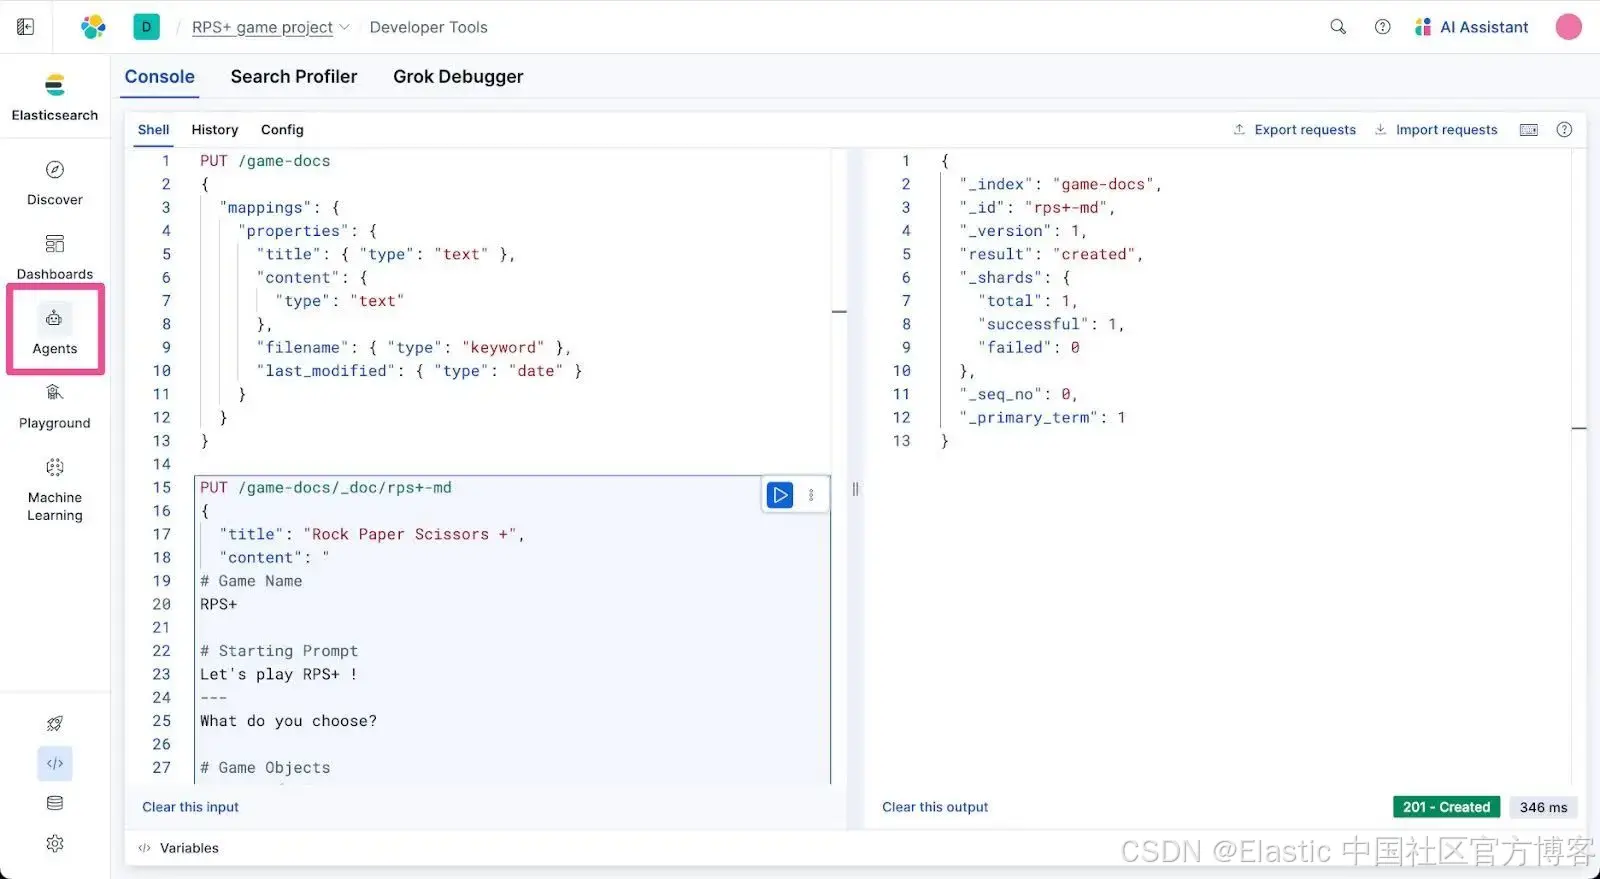Click Export requests
Screen dimensions: 1600x879
[x=1295, y=130]
